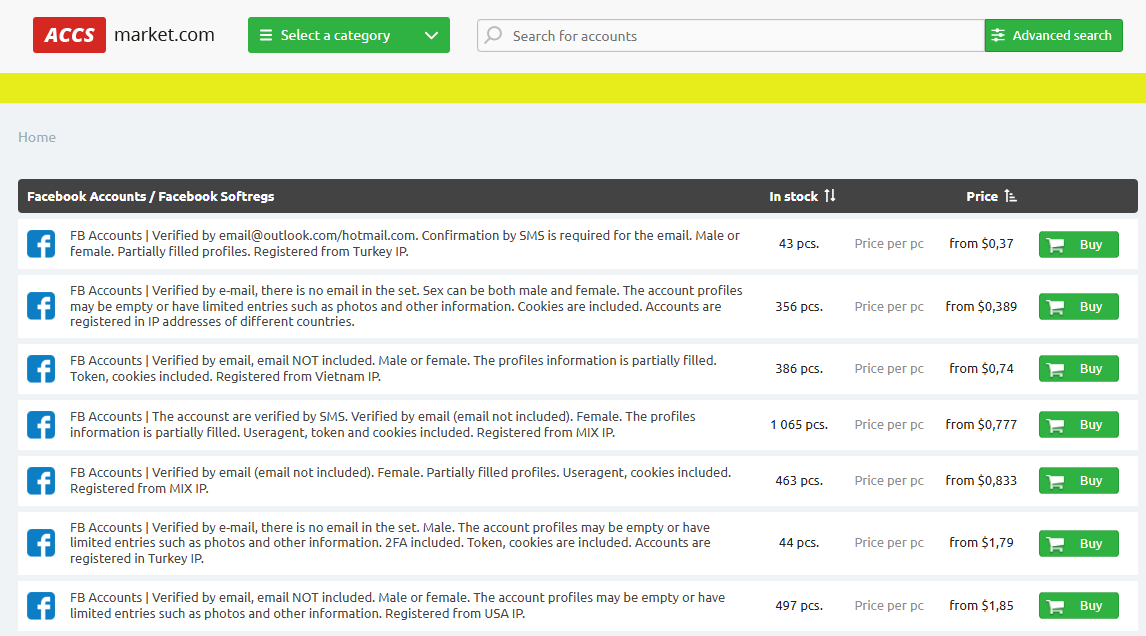
Task: Click the 386 pcs. stock value
Action: (799, 368)
